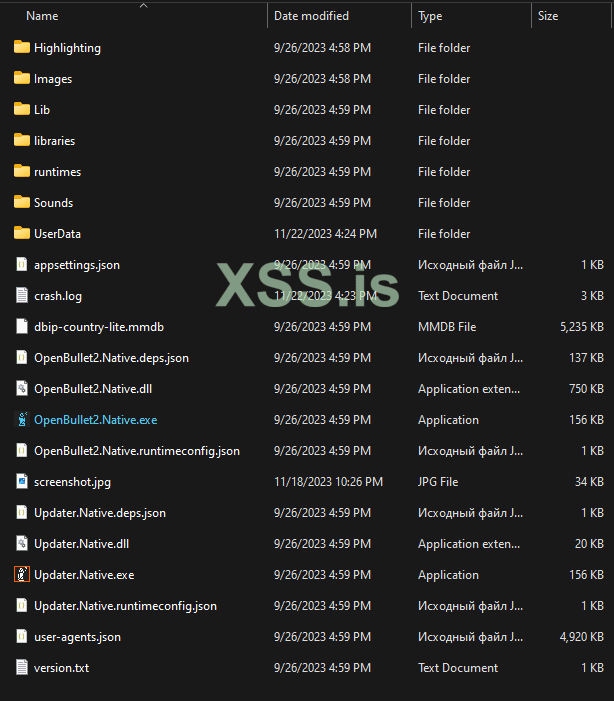The image size is (614, 701).
Task: Sort by Type column header
Action: 430,16
